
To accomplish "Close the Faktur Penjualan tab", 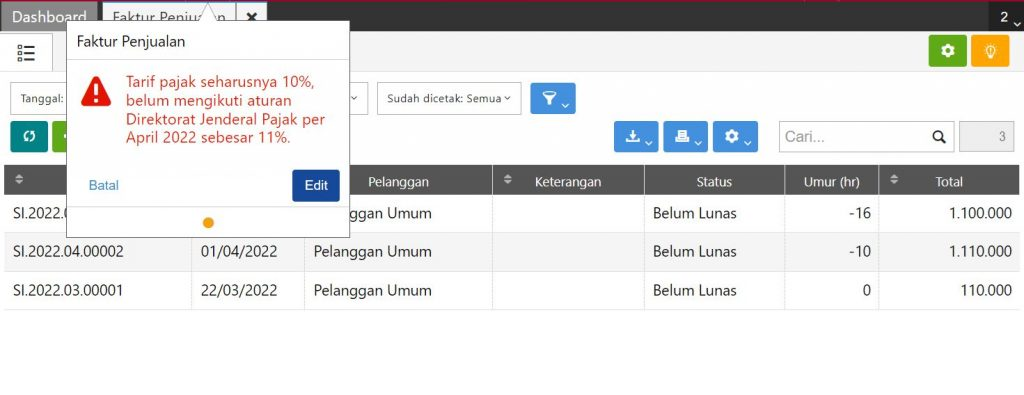I will coord(251,17).
